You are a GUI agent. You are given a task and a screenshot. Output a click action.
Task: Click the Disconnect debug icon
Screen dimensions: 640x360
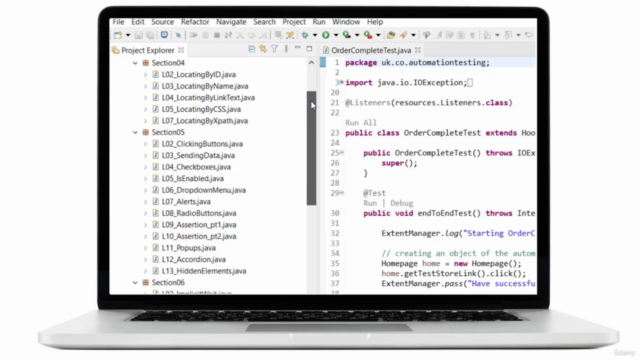229,35
